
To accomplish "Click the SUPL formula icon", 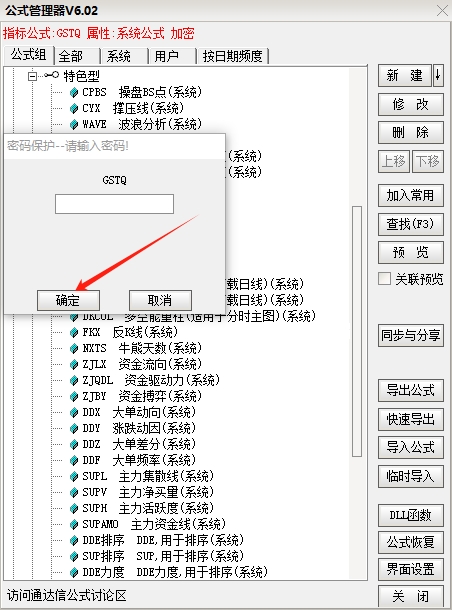I will click(x=74, y=476).
